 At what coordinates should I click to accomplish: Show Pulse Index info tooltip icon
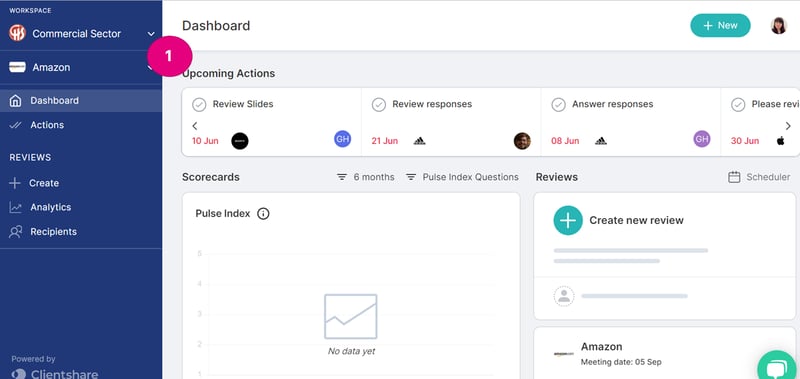263,214
